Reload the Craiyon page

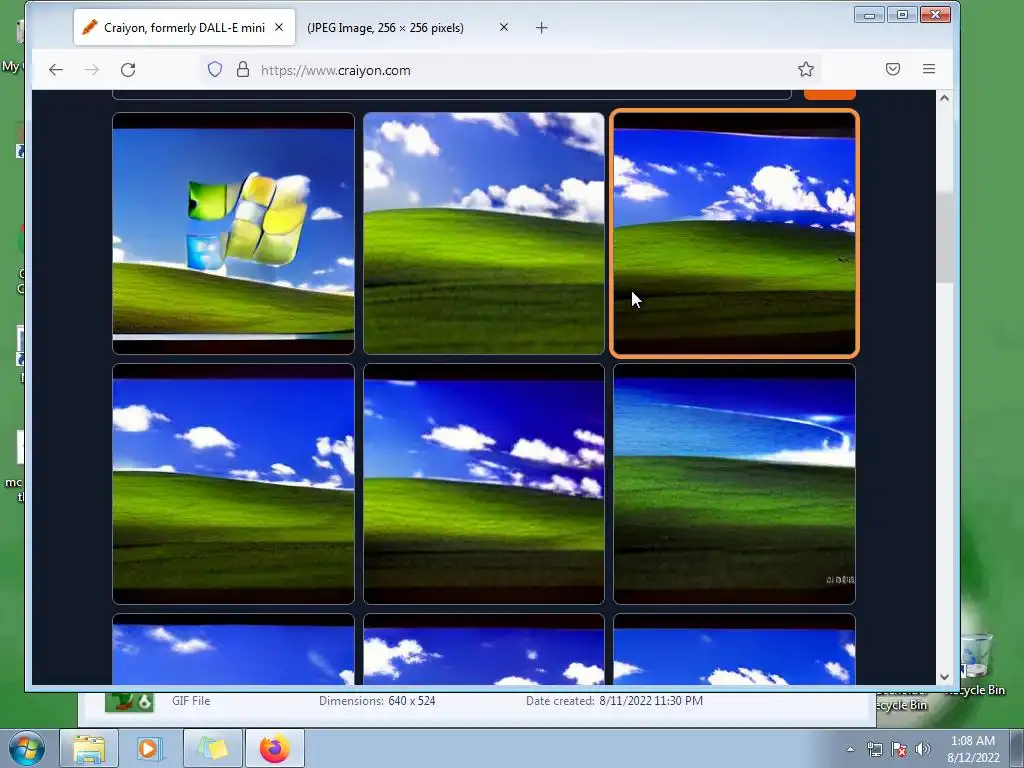128,70
